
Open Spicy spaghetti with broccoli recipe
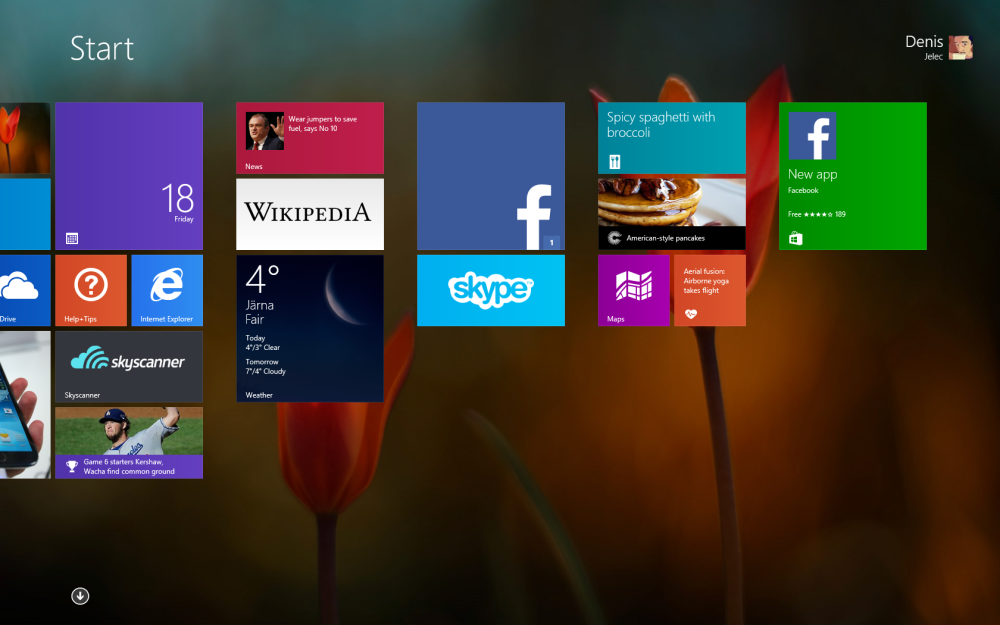pyautogui.click(x=671, y=138)
